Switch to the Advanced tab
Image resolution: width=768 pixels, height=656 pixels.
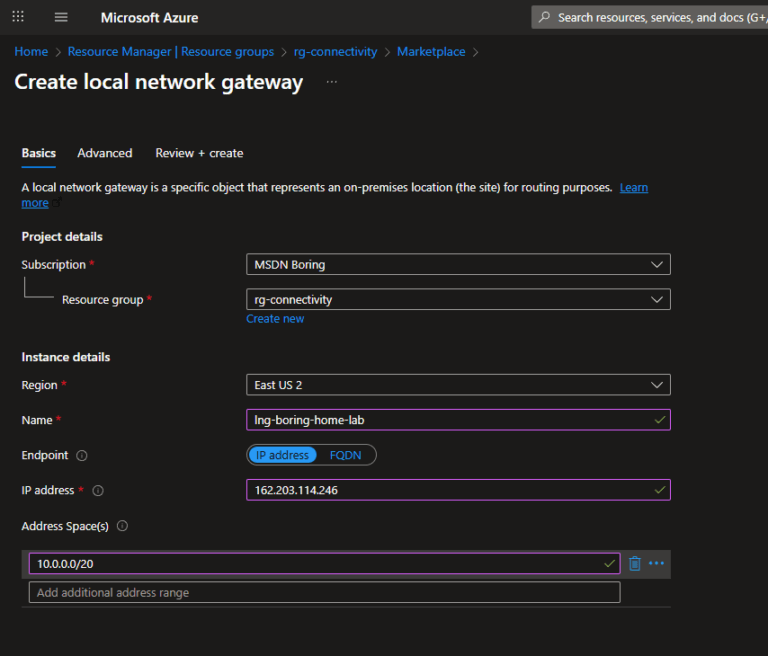[105, 153]
